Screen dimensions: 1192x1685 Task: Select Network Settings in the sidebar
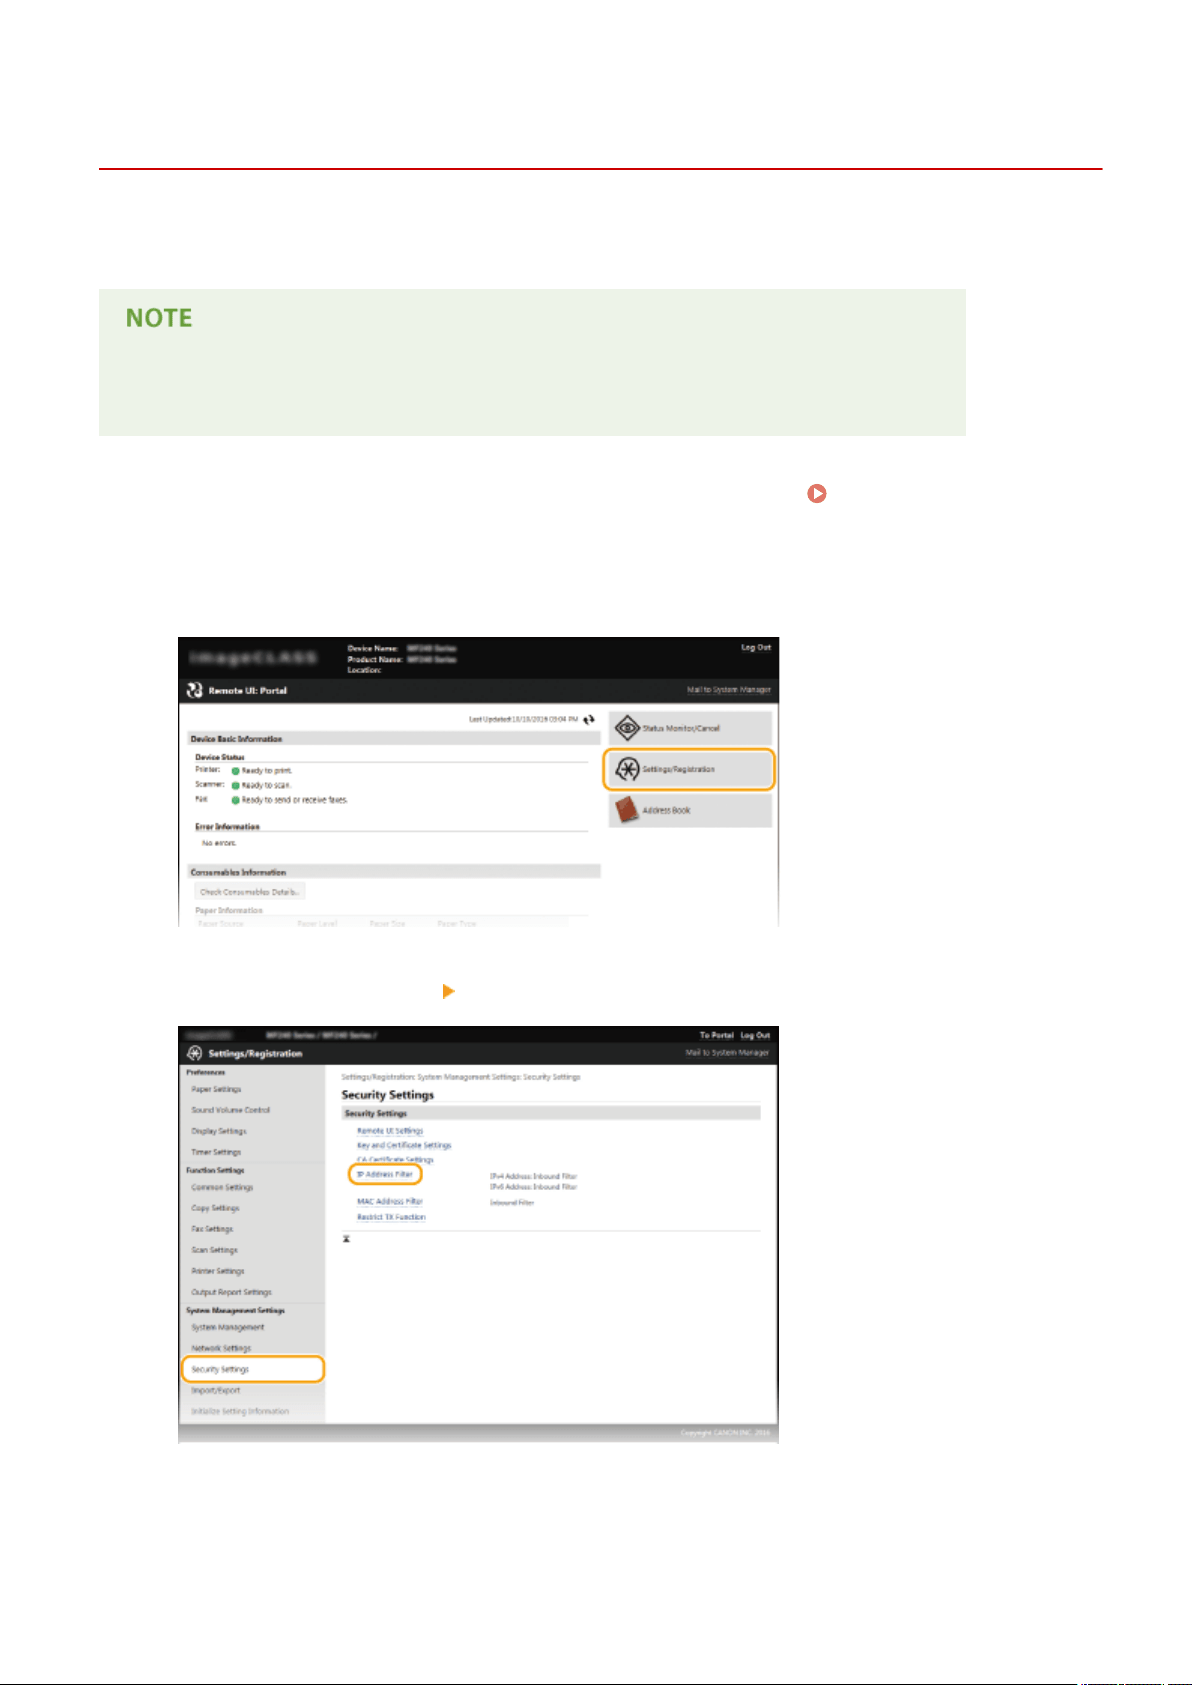[x=221, y=1348]
